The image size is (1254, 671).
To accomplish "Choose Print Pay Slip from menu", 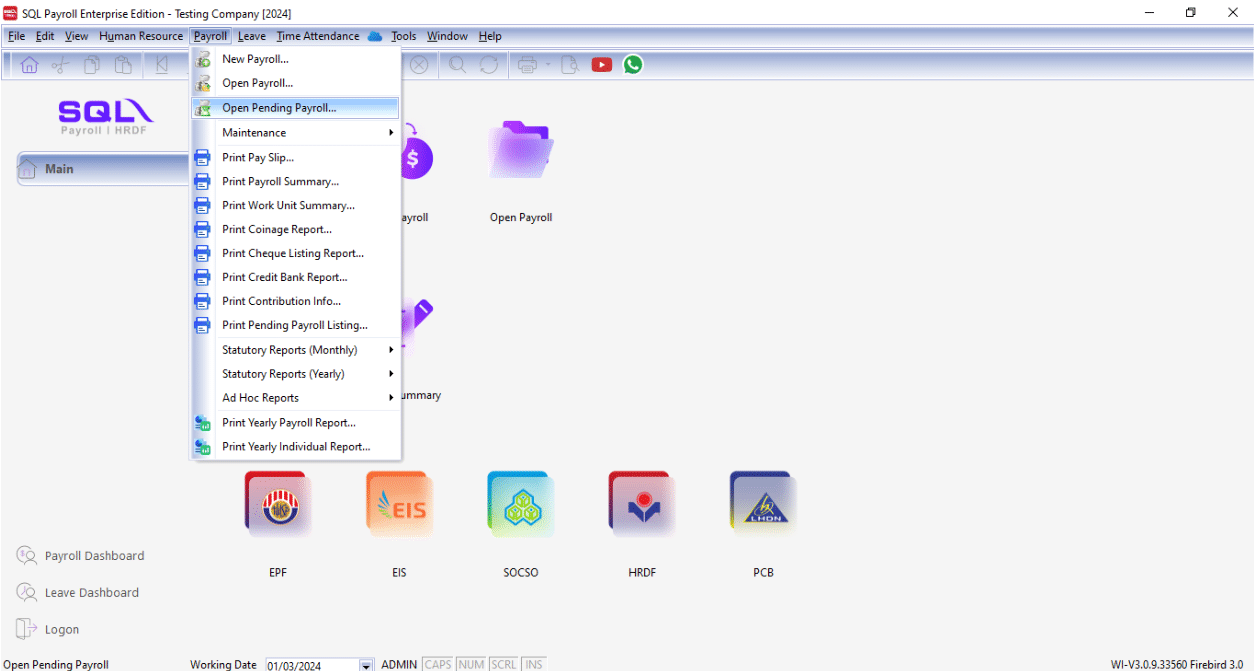I will pyautogui.click(x=258, y=158).
